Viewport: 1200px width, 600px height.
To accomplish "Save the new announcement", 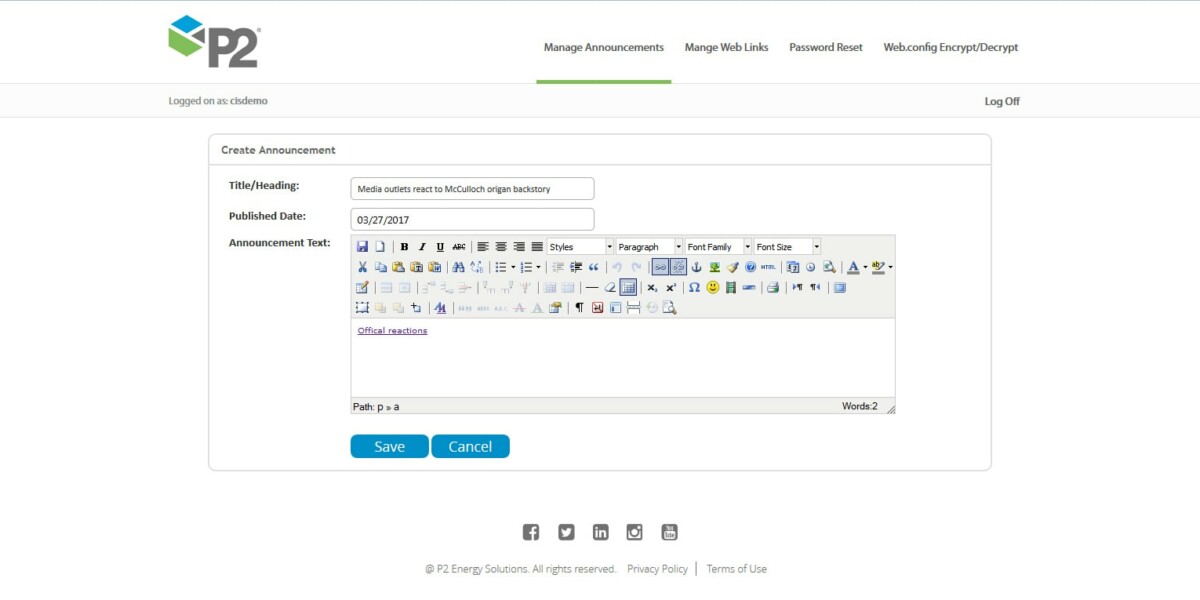I will point(389,446).
